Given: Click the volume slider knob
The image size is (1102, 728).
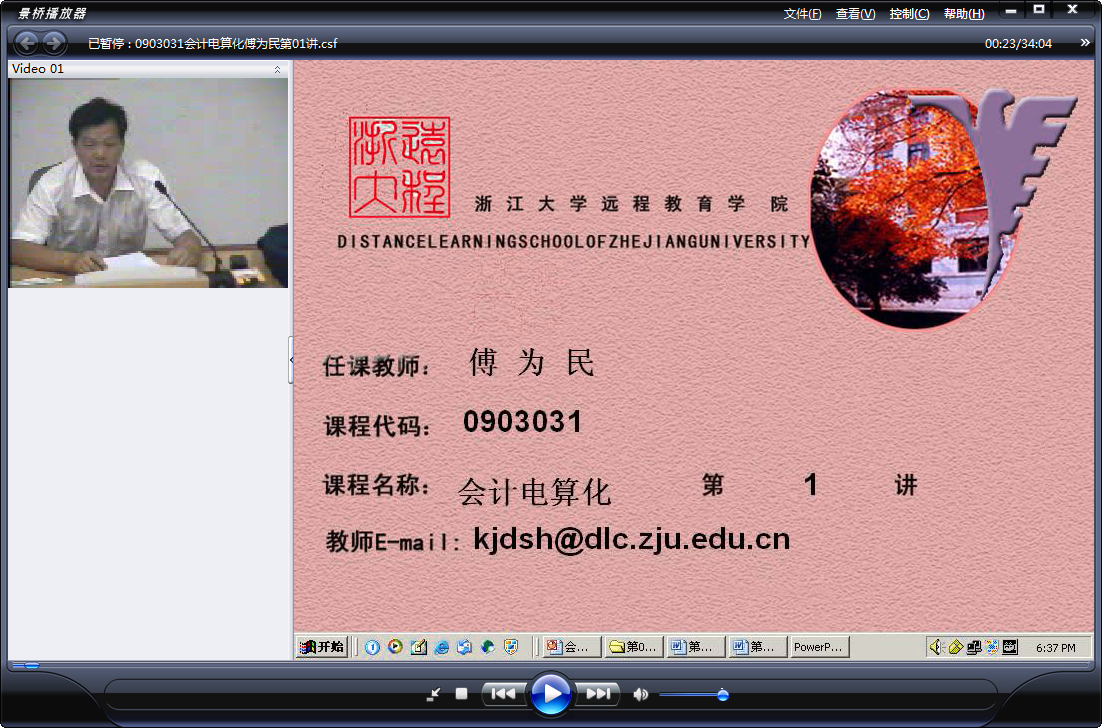Looking at the screenshot, I should coord(722,695).
